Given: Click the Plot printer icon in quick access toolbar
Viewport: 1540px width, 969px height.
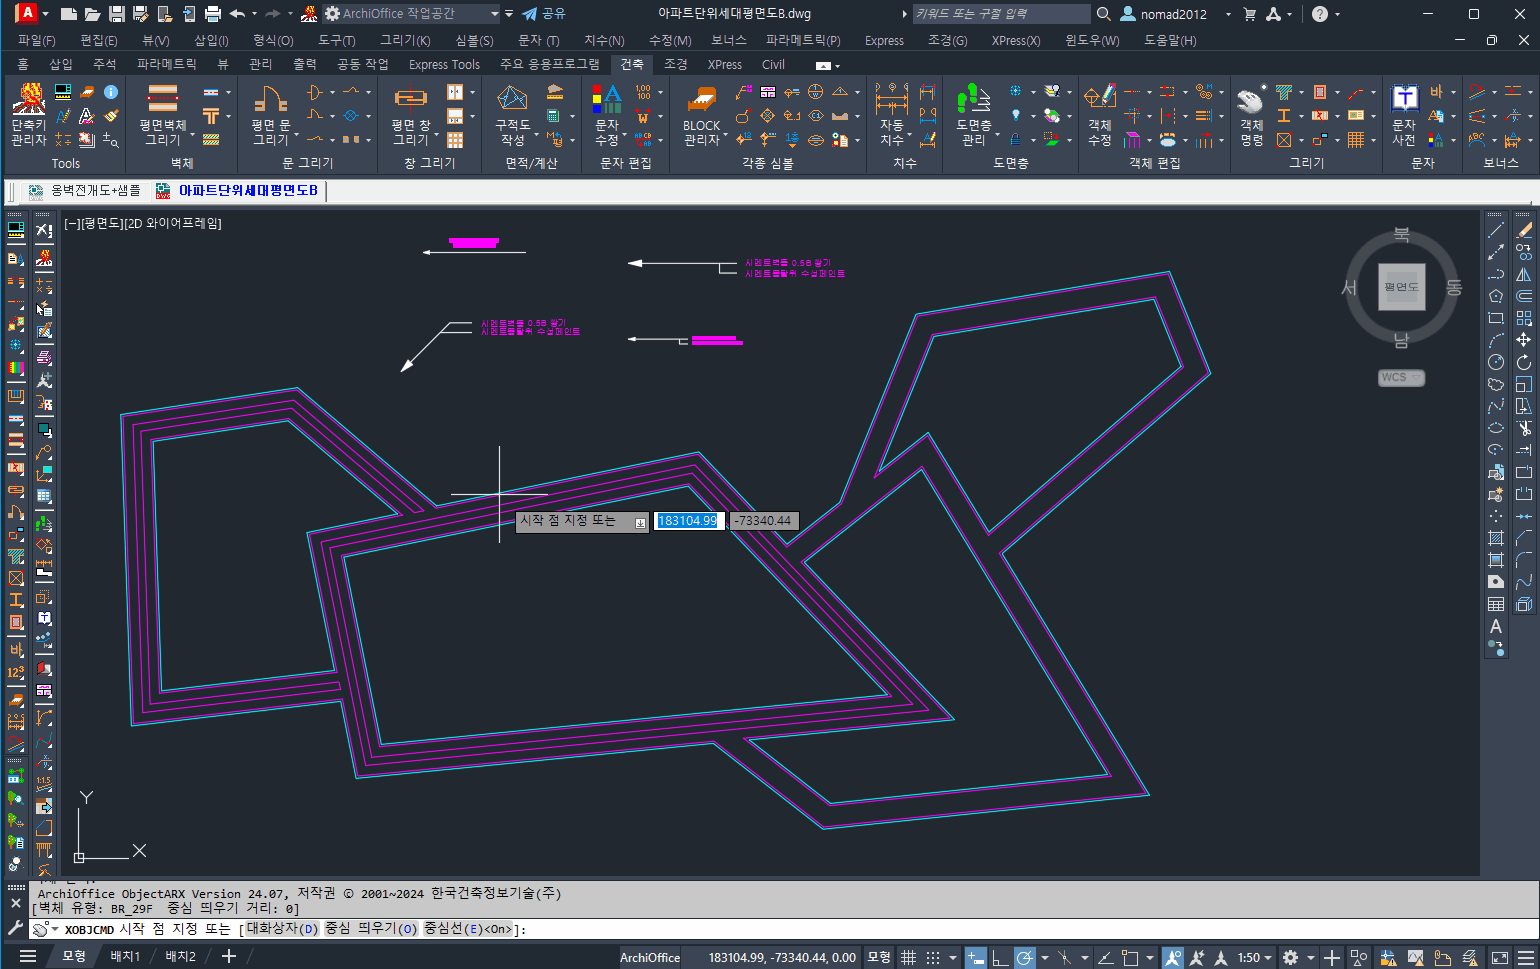Looking at the screenshot, I should click(212, 14).
